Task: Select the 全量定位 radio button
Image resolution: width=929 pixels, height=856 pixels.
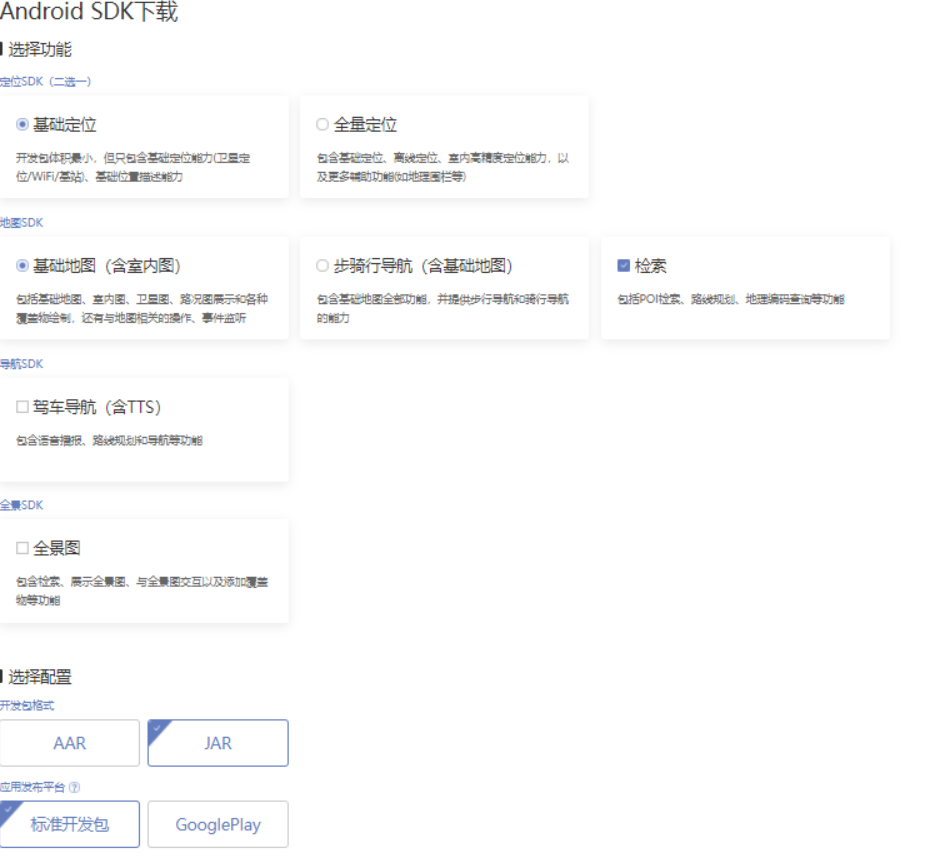Action: coord(322,124)
